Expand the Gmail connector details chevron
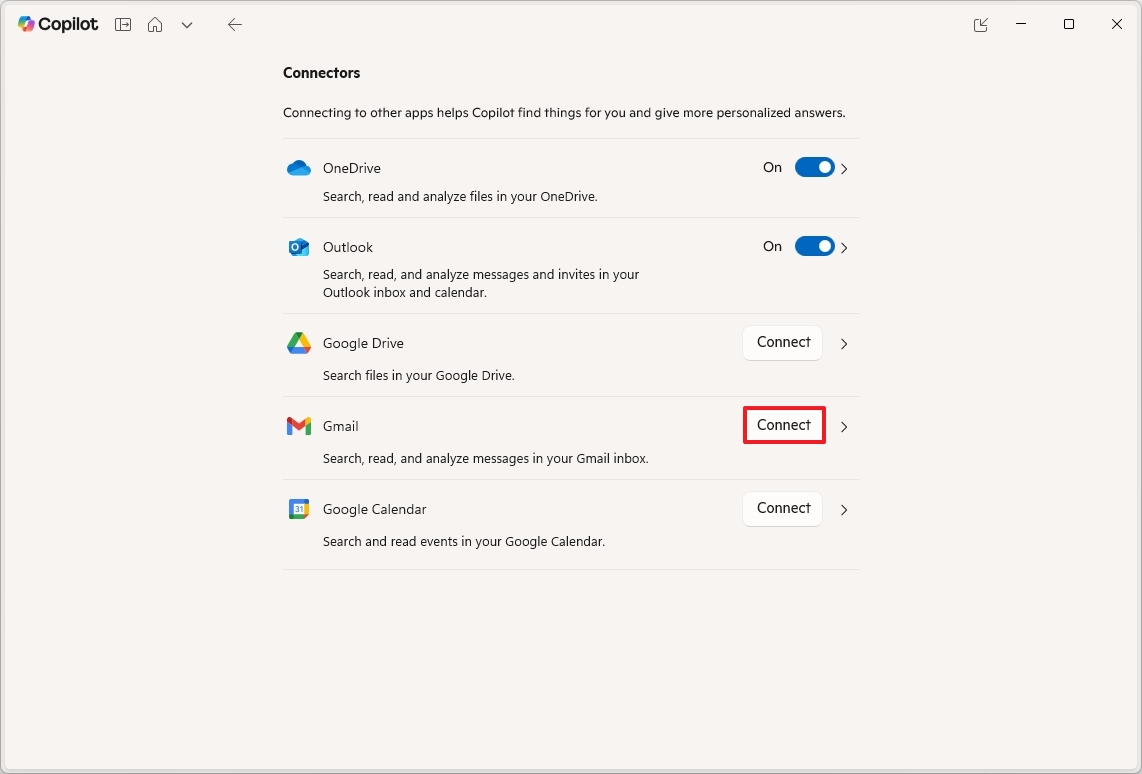The width and height of the screenshot is (1142, 774). point(843,426)
